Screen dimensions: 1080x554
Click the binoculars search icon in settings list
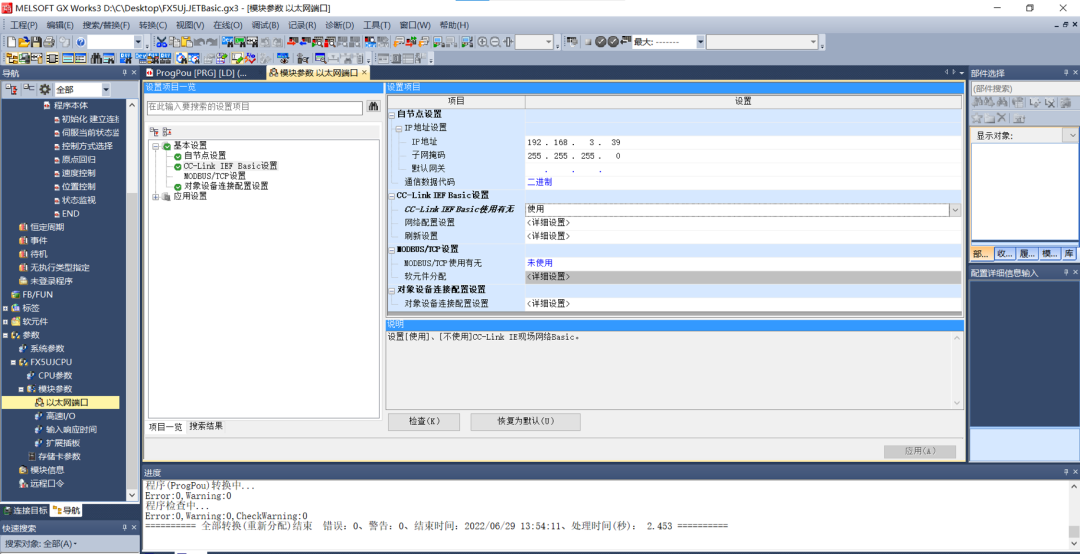click(373, 107)
